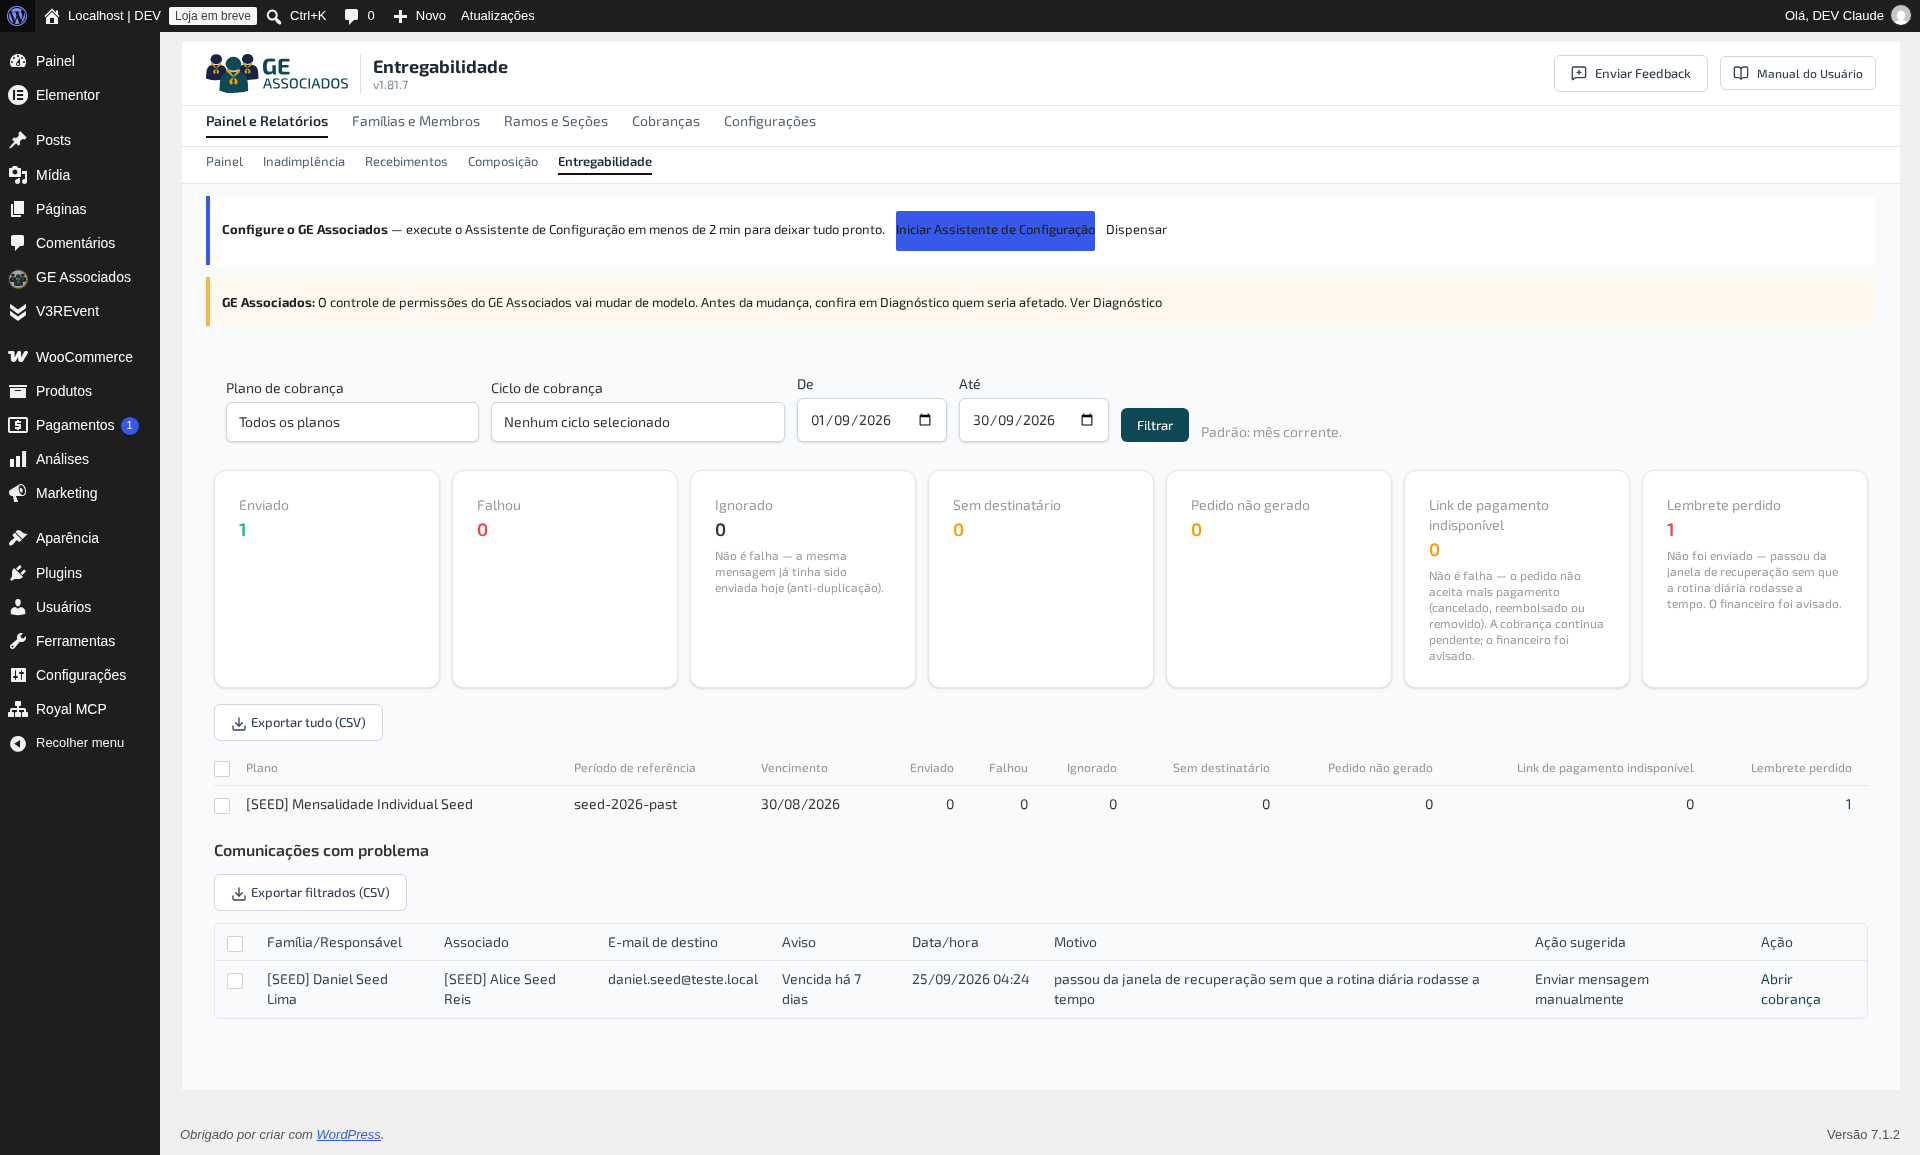
Task: Click the user avatar icon at top right
Action: pos(1901,16)
